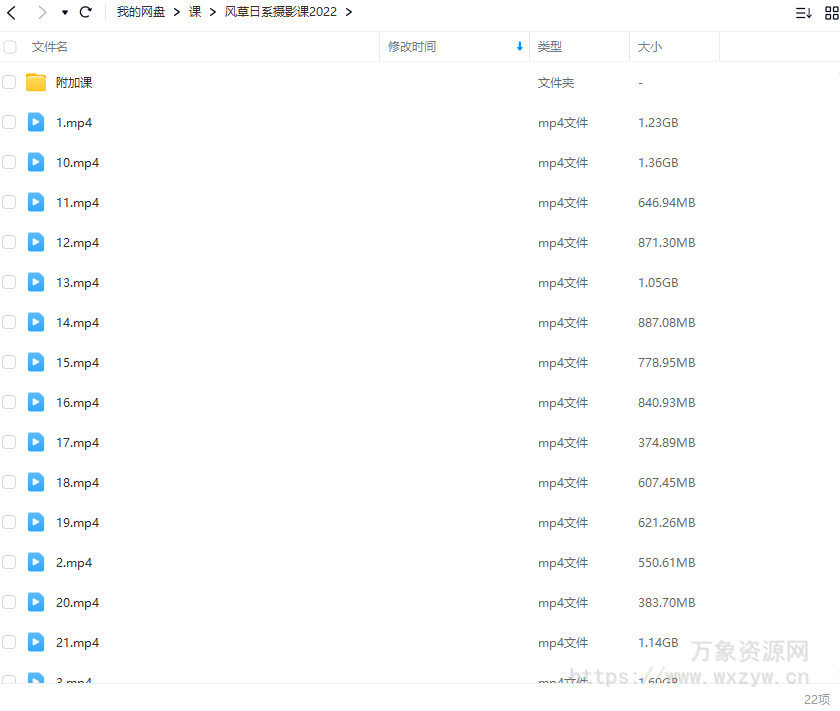Navigate to the 课 breadcrumb entry

click(196, 12)
